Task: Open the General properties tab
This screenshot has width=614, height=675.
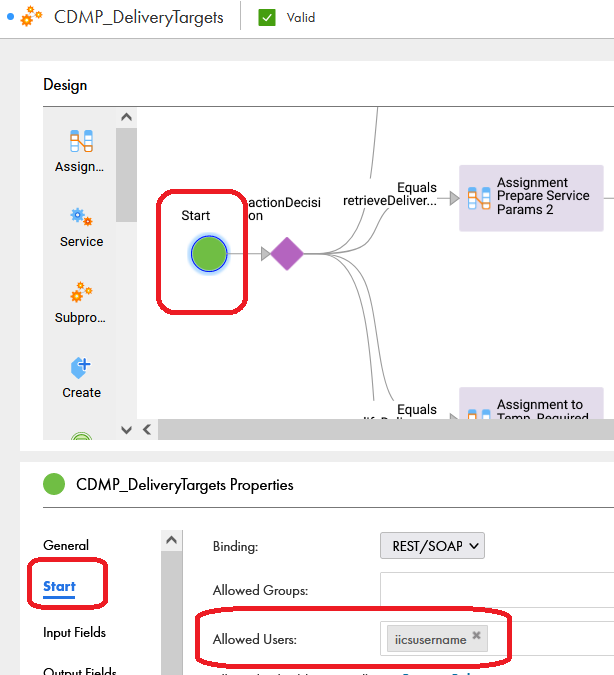Action: [66, 545]
